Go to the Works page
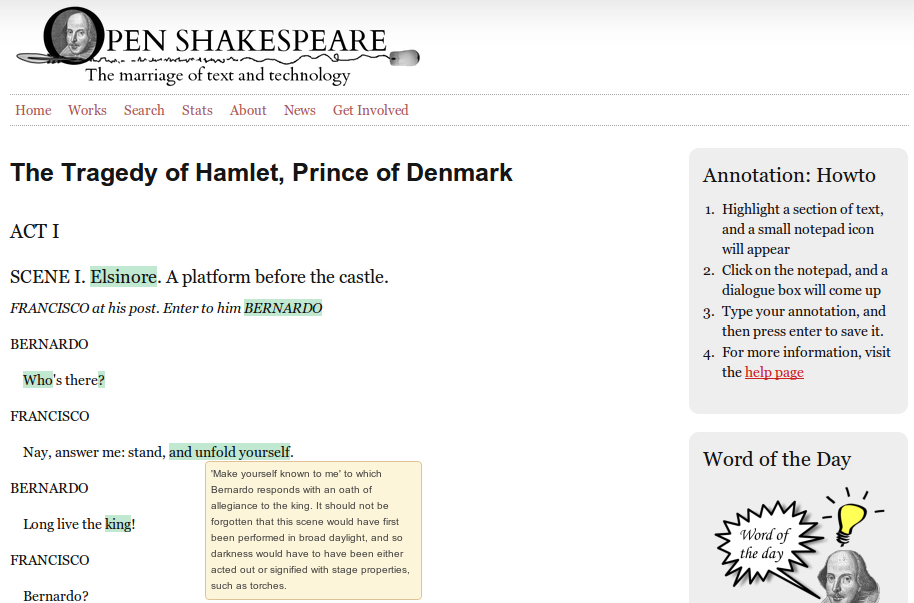 [87, 110]
